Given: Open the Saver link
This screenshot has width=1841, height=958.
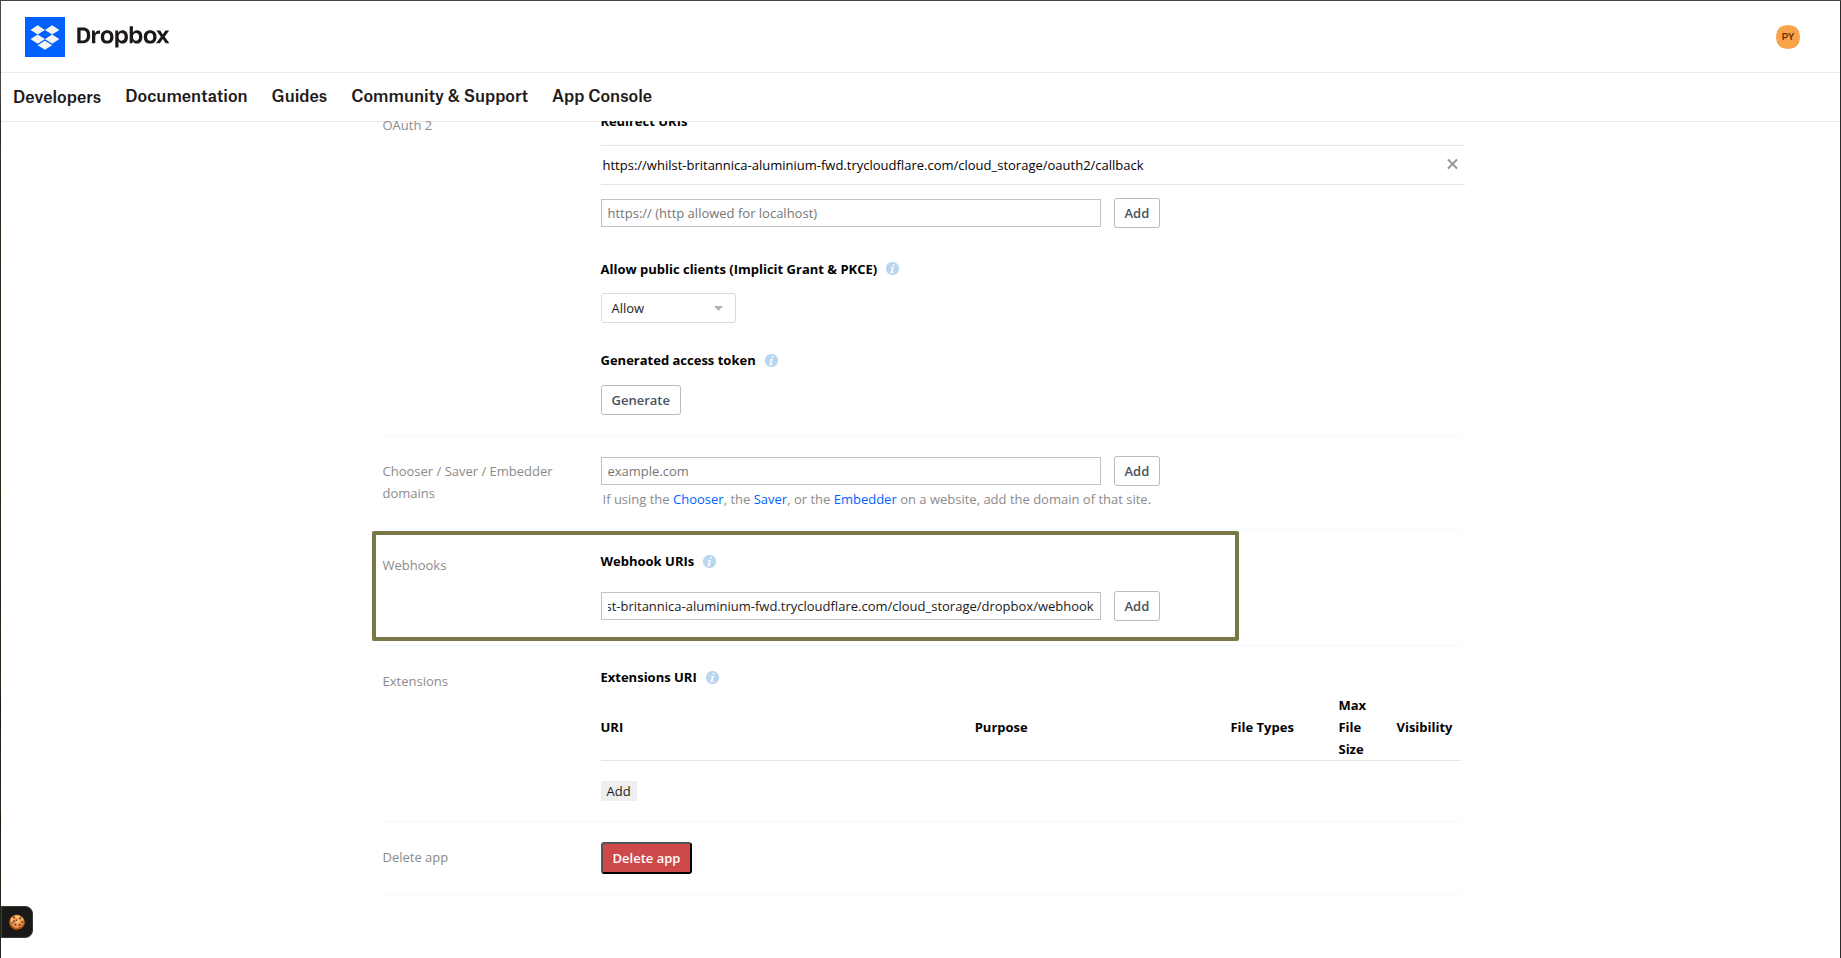Looking at the screenshot, I should [770, 499].
